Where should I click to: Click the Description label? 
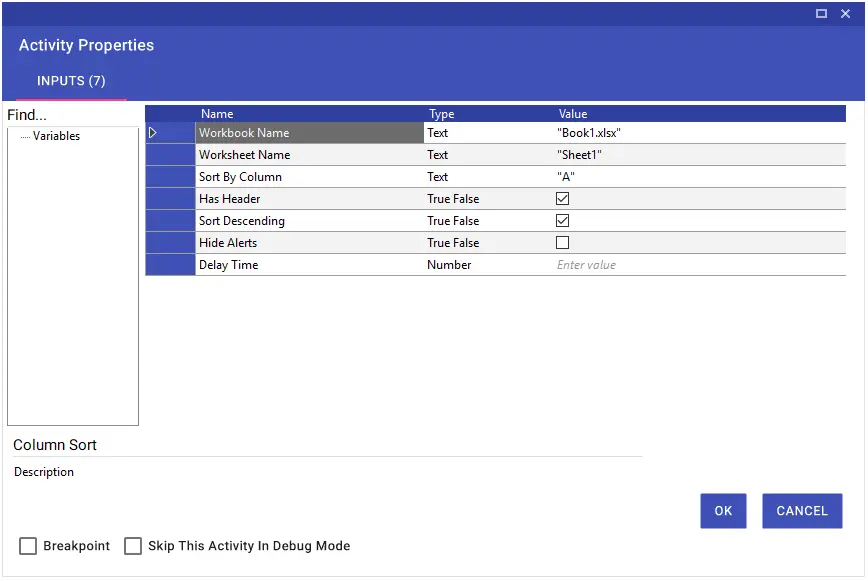pyautogui.click(x=44, y=472)
